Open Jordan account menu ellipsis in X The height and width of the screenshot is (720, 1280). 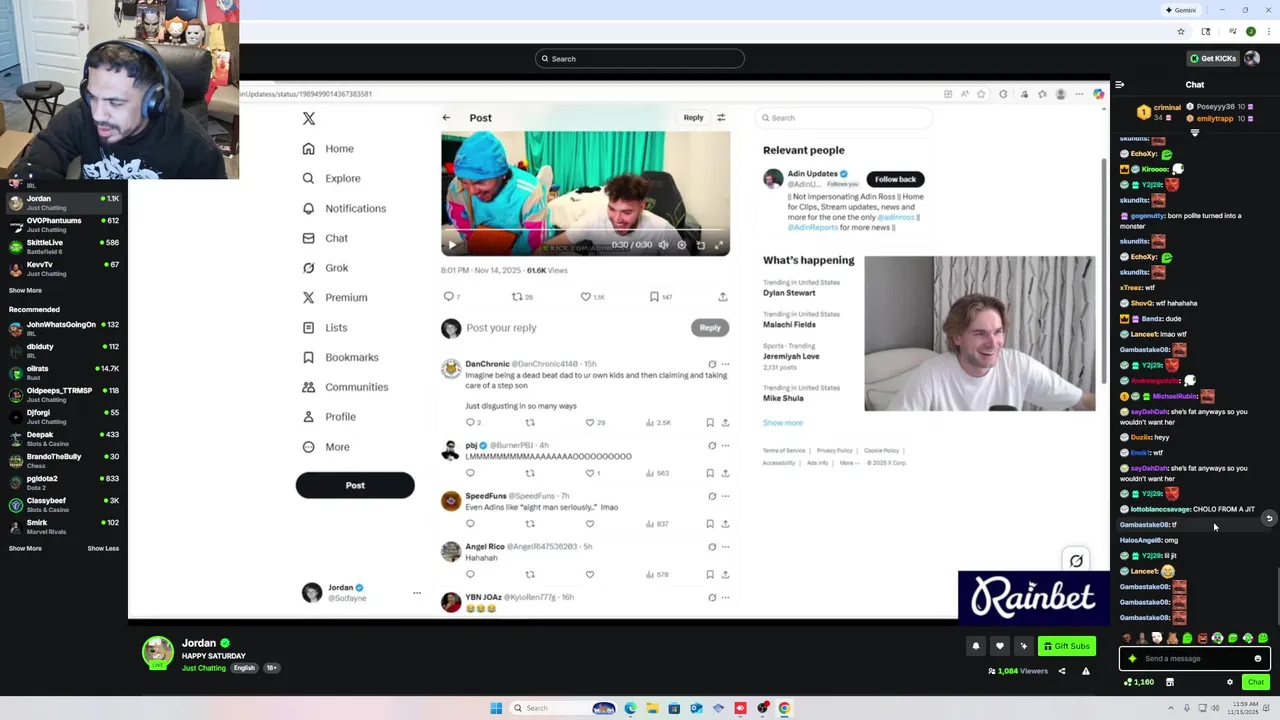(x=417, y=593)
